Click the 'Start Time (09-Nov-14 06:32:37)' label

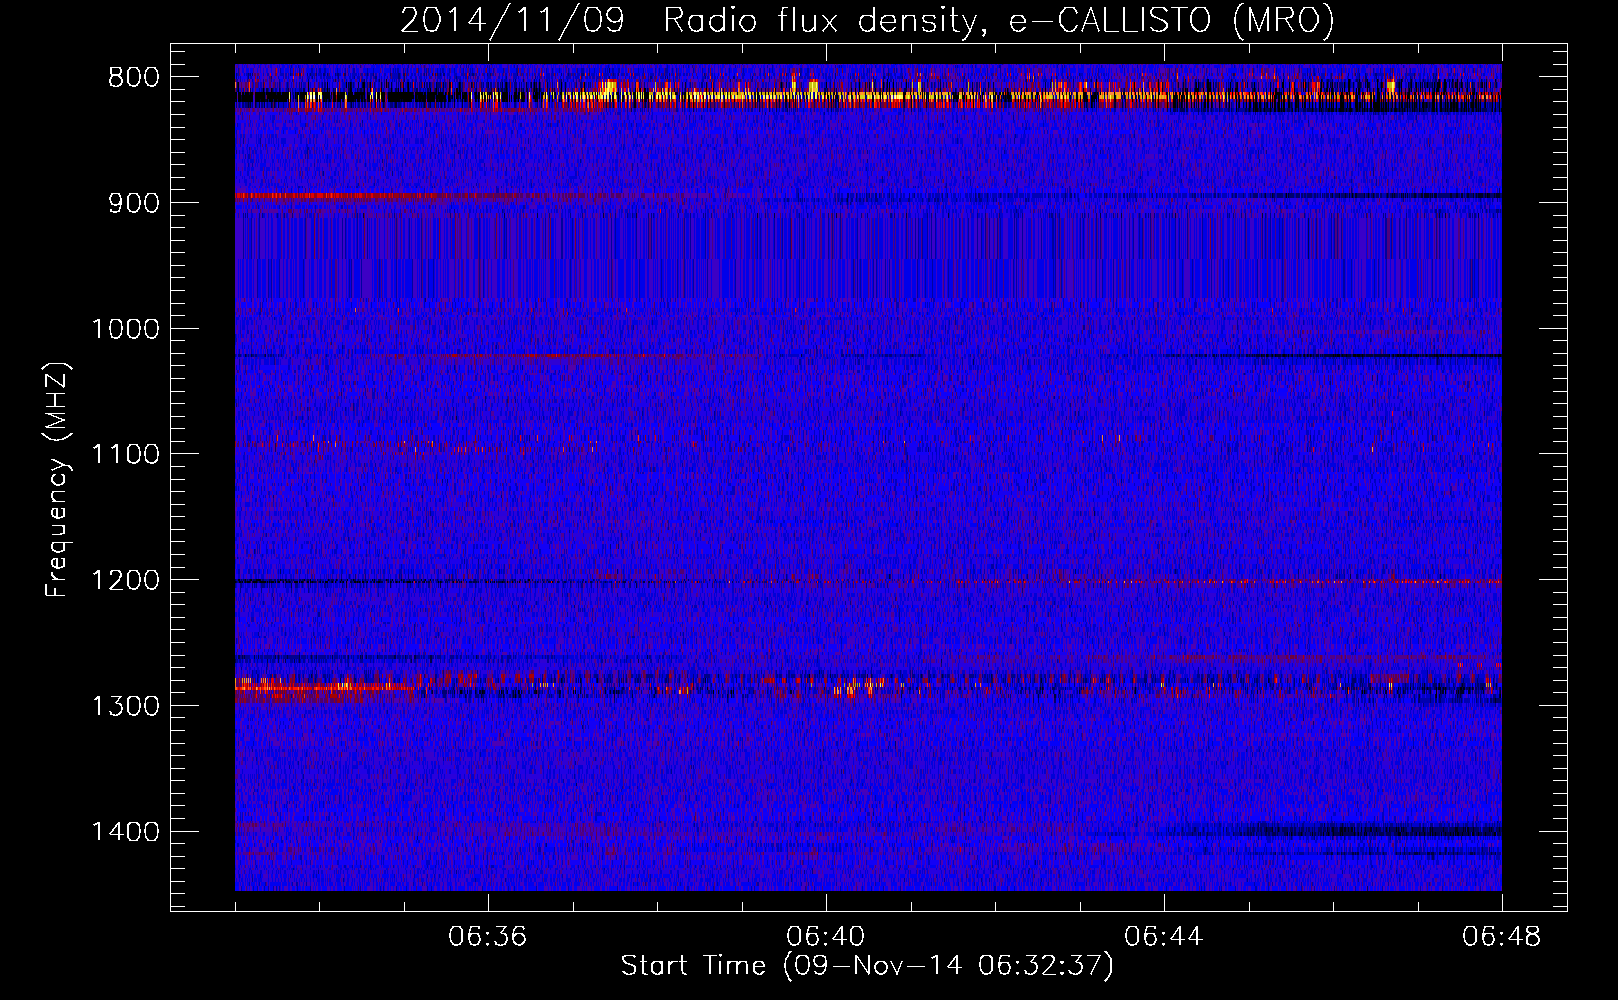867,966
